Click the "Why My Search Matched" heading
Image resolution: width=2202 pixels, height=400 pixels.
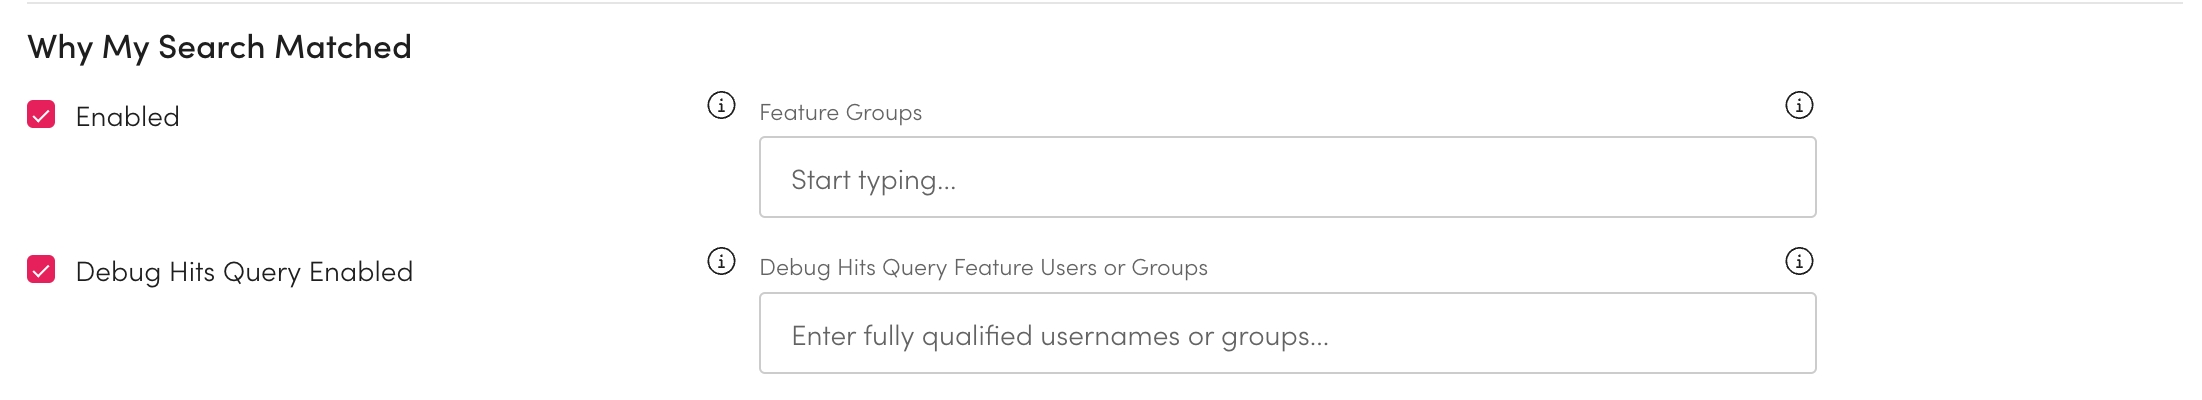click(x=219, y=47)
